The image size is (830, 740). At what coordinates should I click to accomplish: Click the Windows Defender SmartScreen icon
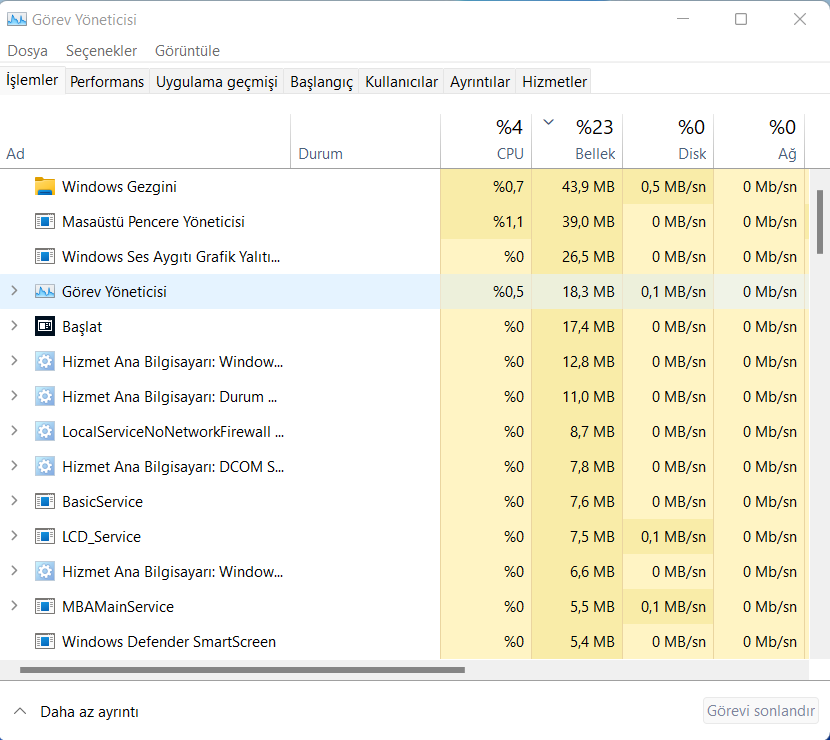tap(44, 642)
